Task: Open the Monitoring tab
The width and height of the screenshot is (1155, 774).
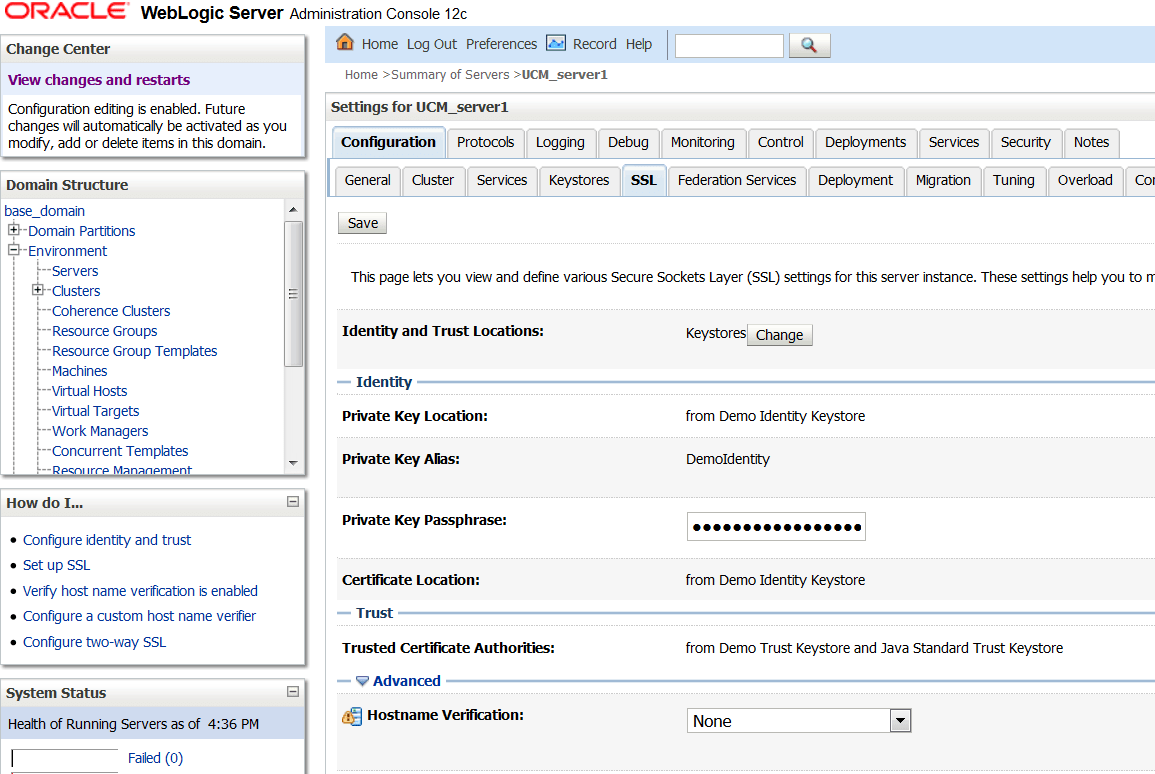Action: coord(703,142)
